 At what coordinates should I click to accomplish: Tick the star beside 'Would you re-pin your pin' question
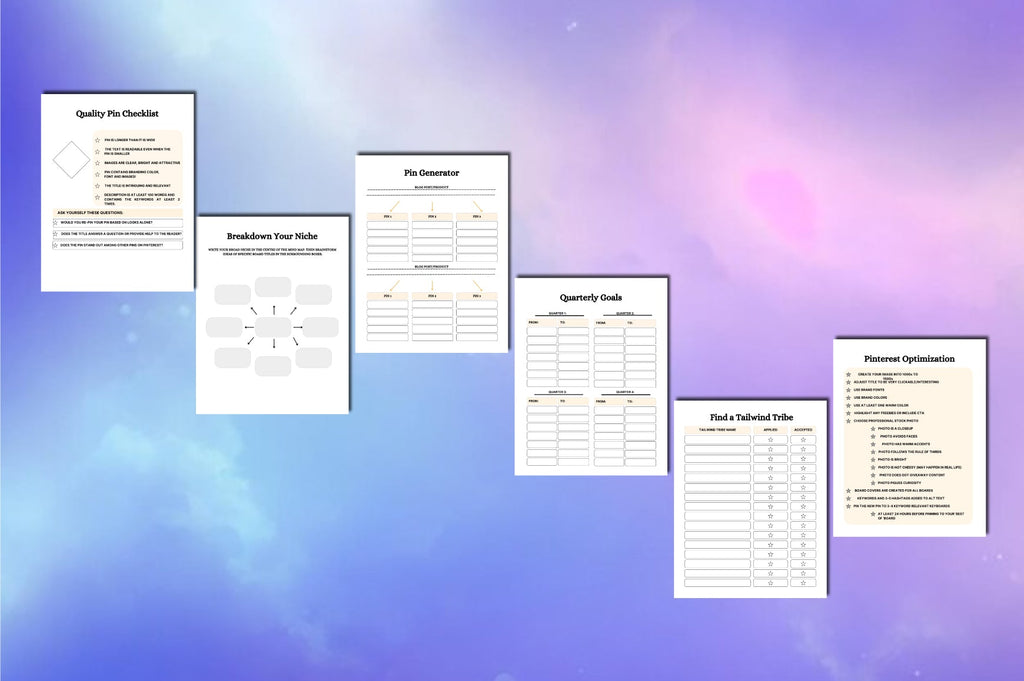56,223
